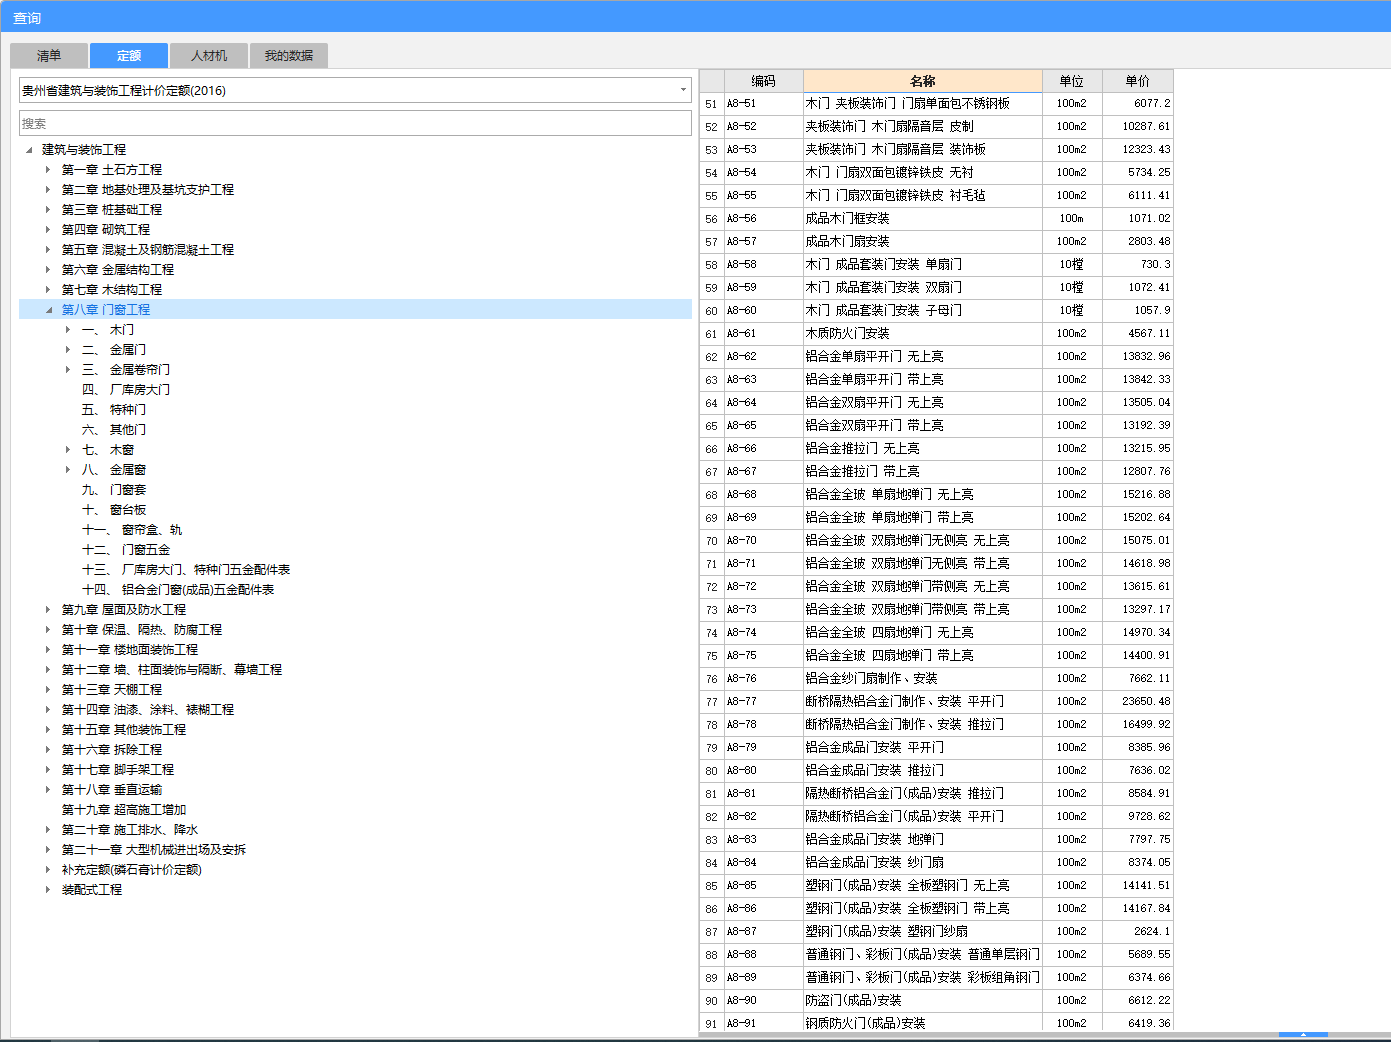Expand the 八、金属窗 subnode

coord(68,470)
